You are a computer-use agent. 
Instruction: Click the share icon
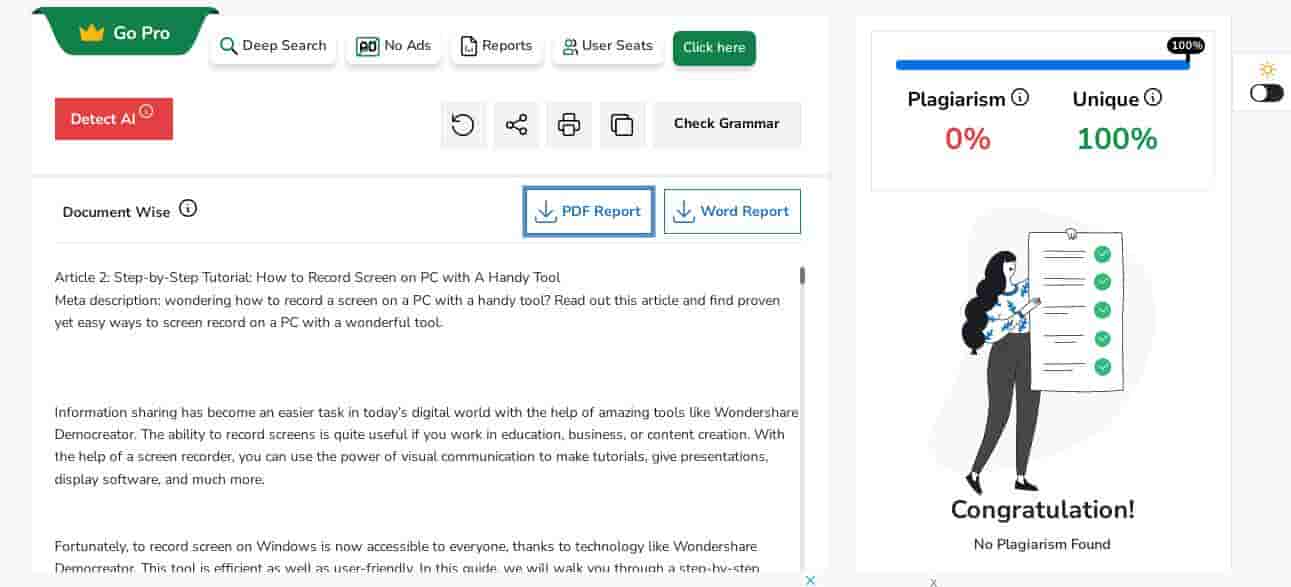coord(516,125)
